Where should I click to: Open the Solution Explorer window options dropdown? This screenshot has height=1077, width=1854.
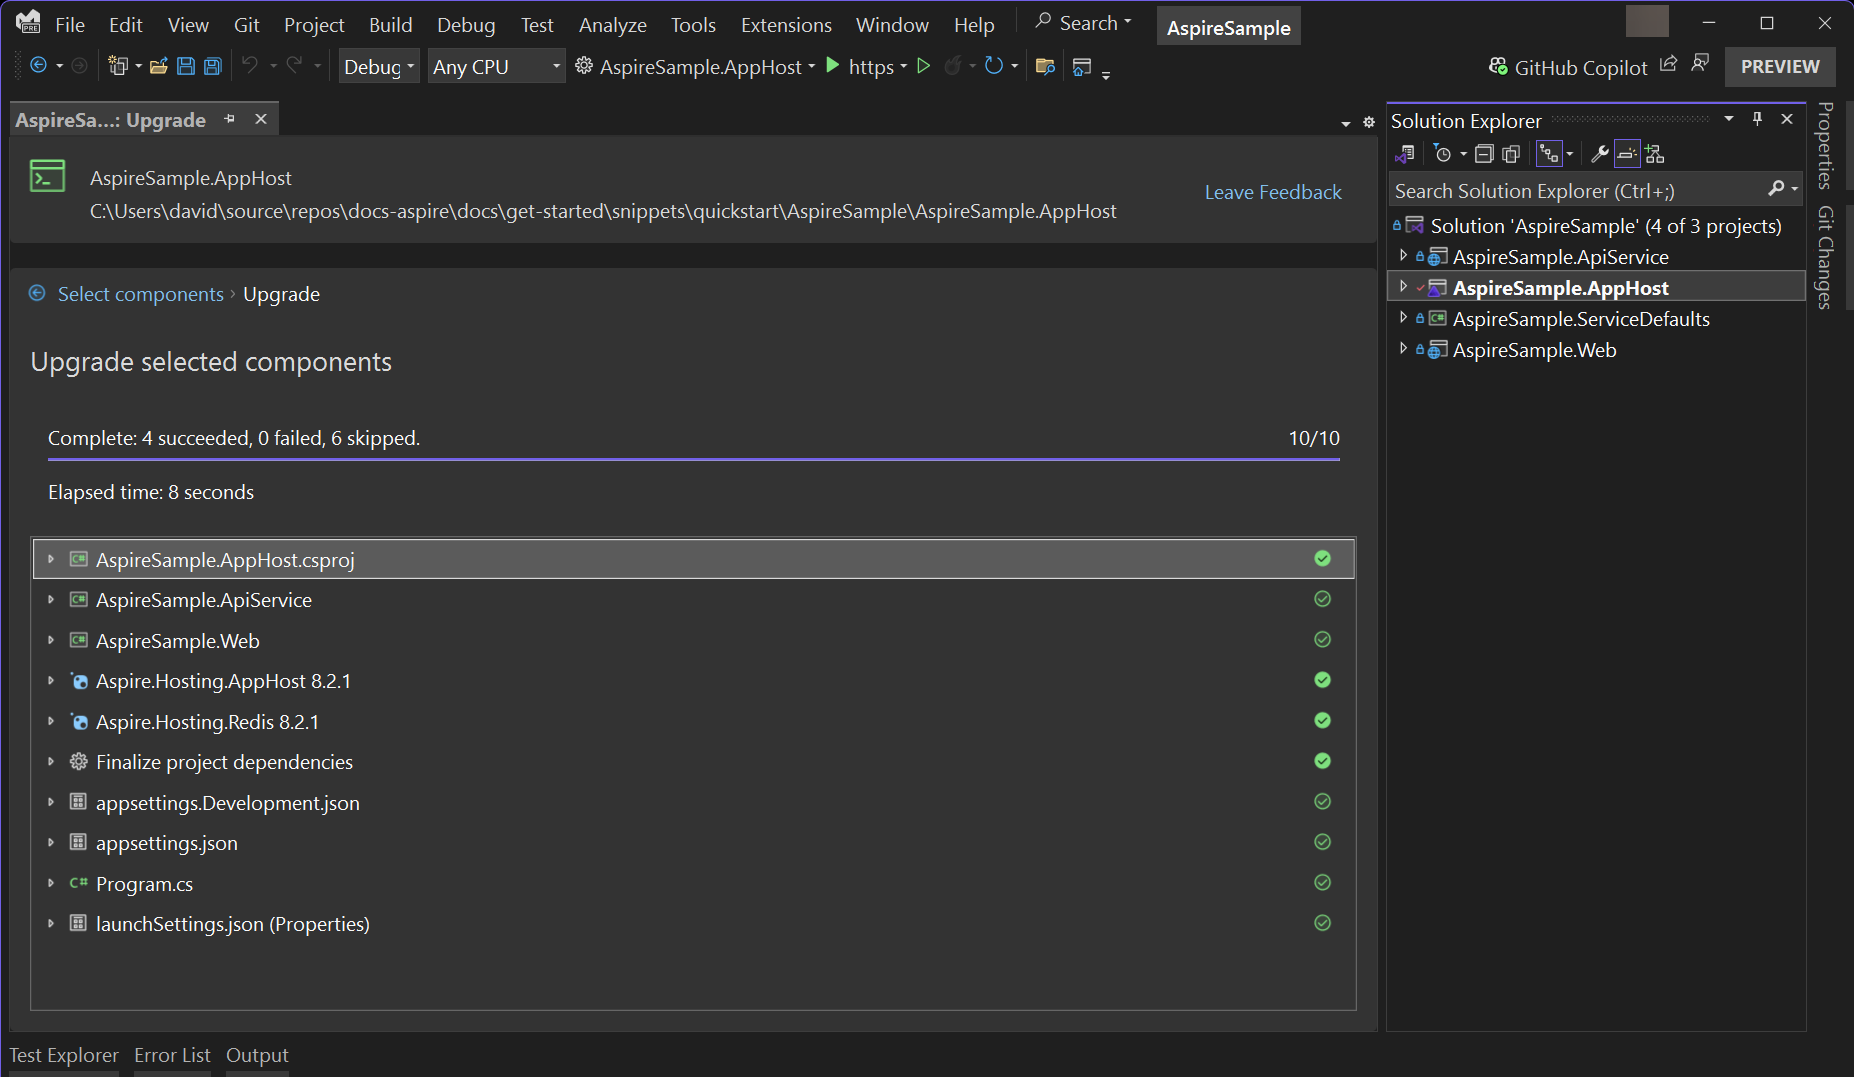(x=1728, y=119)
